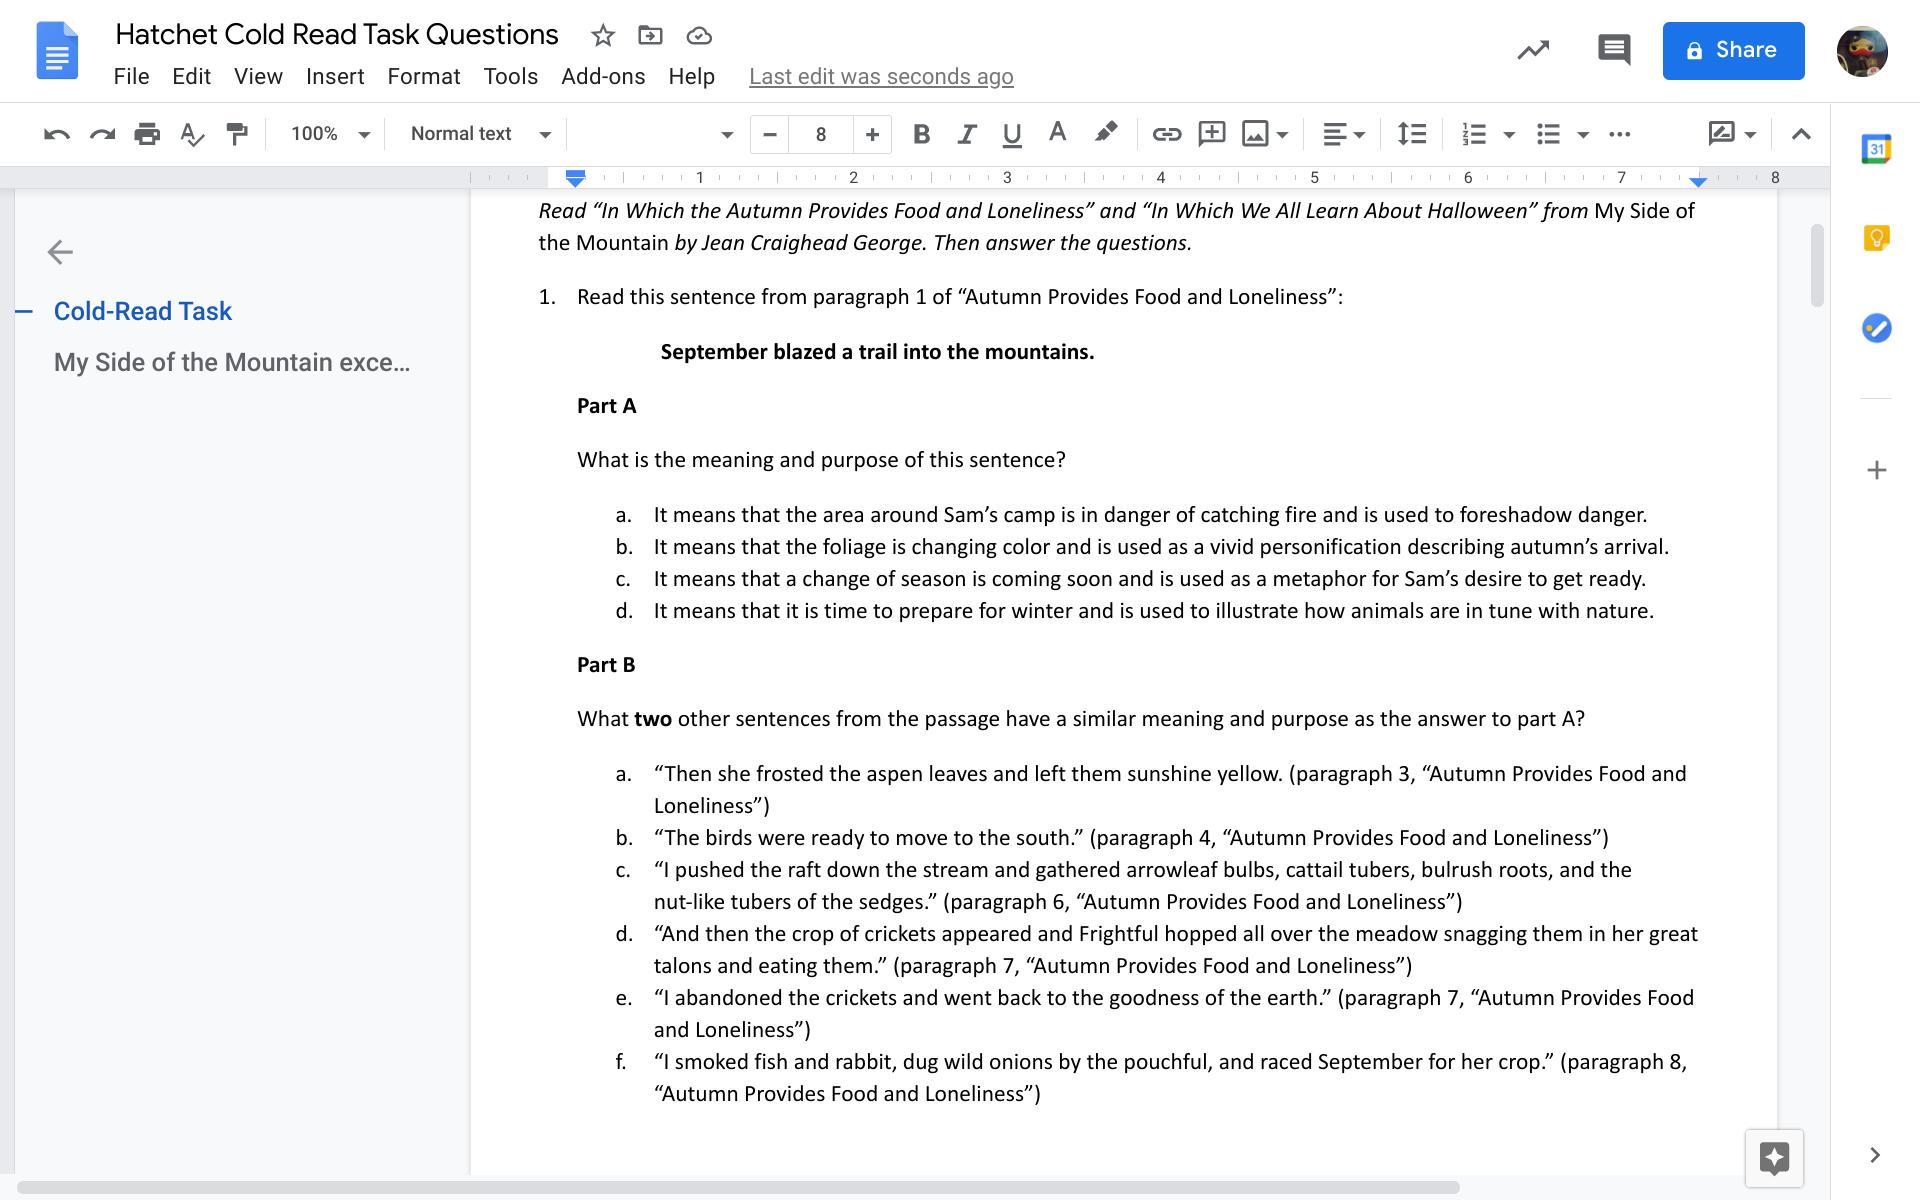Viewport: 1920px width, 1200px height.
Task: Click the undo arrow icon
Action: [57, 134]
